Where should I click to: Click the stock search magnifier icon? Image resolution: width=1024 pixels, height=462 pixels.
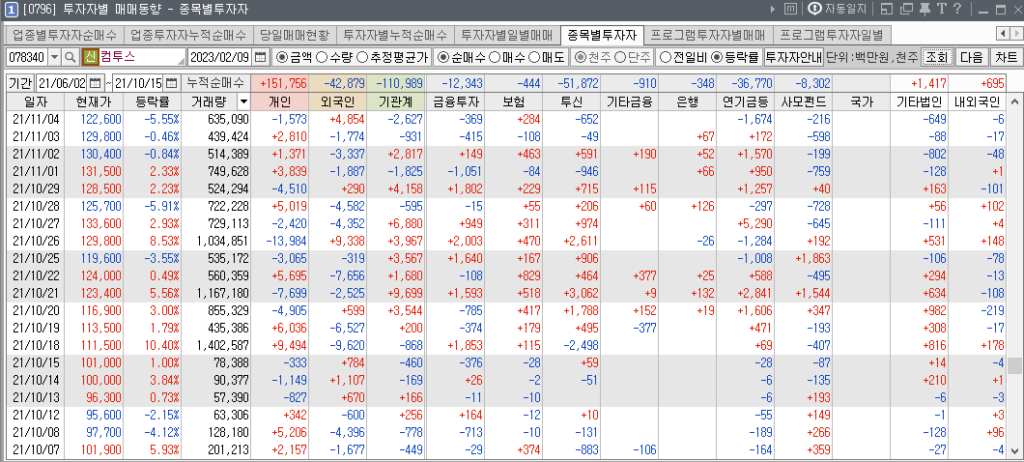tap(70, 57)
